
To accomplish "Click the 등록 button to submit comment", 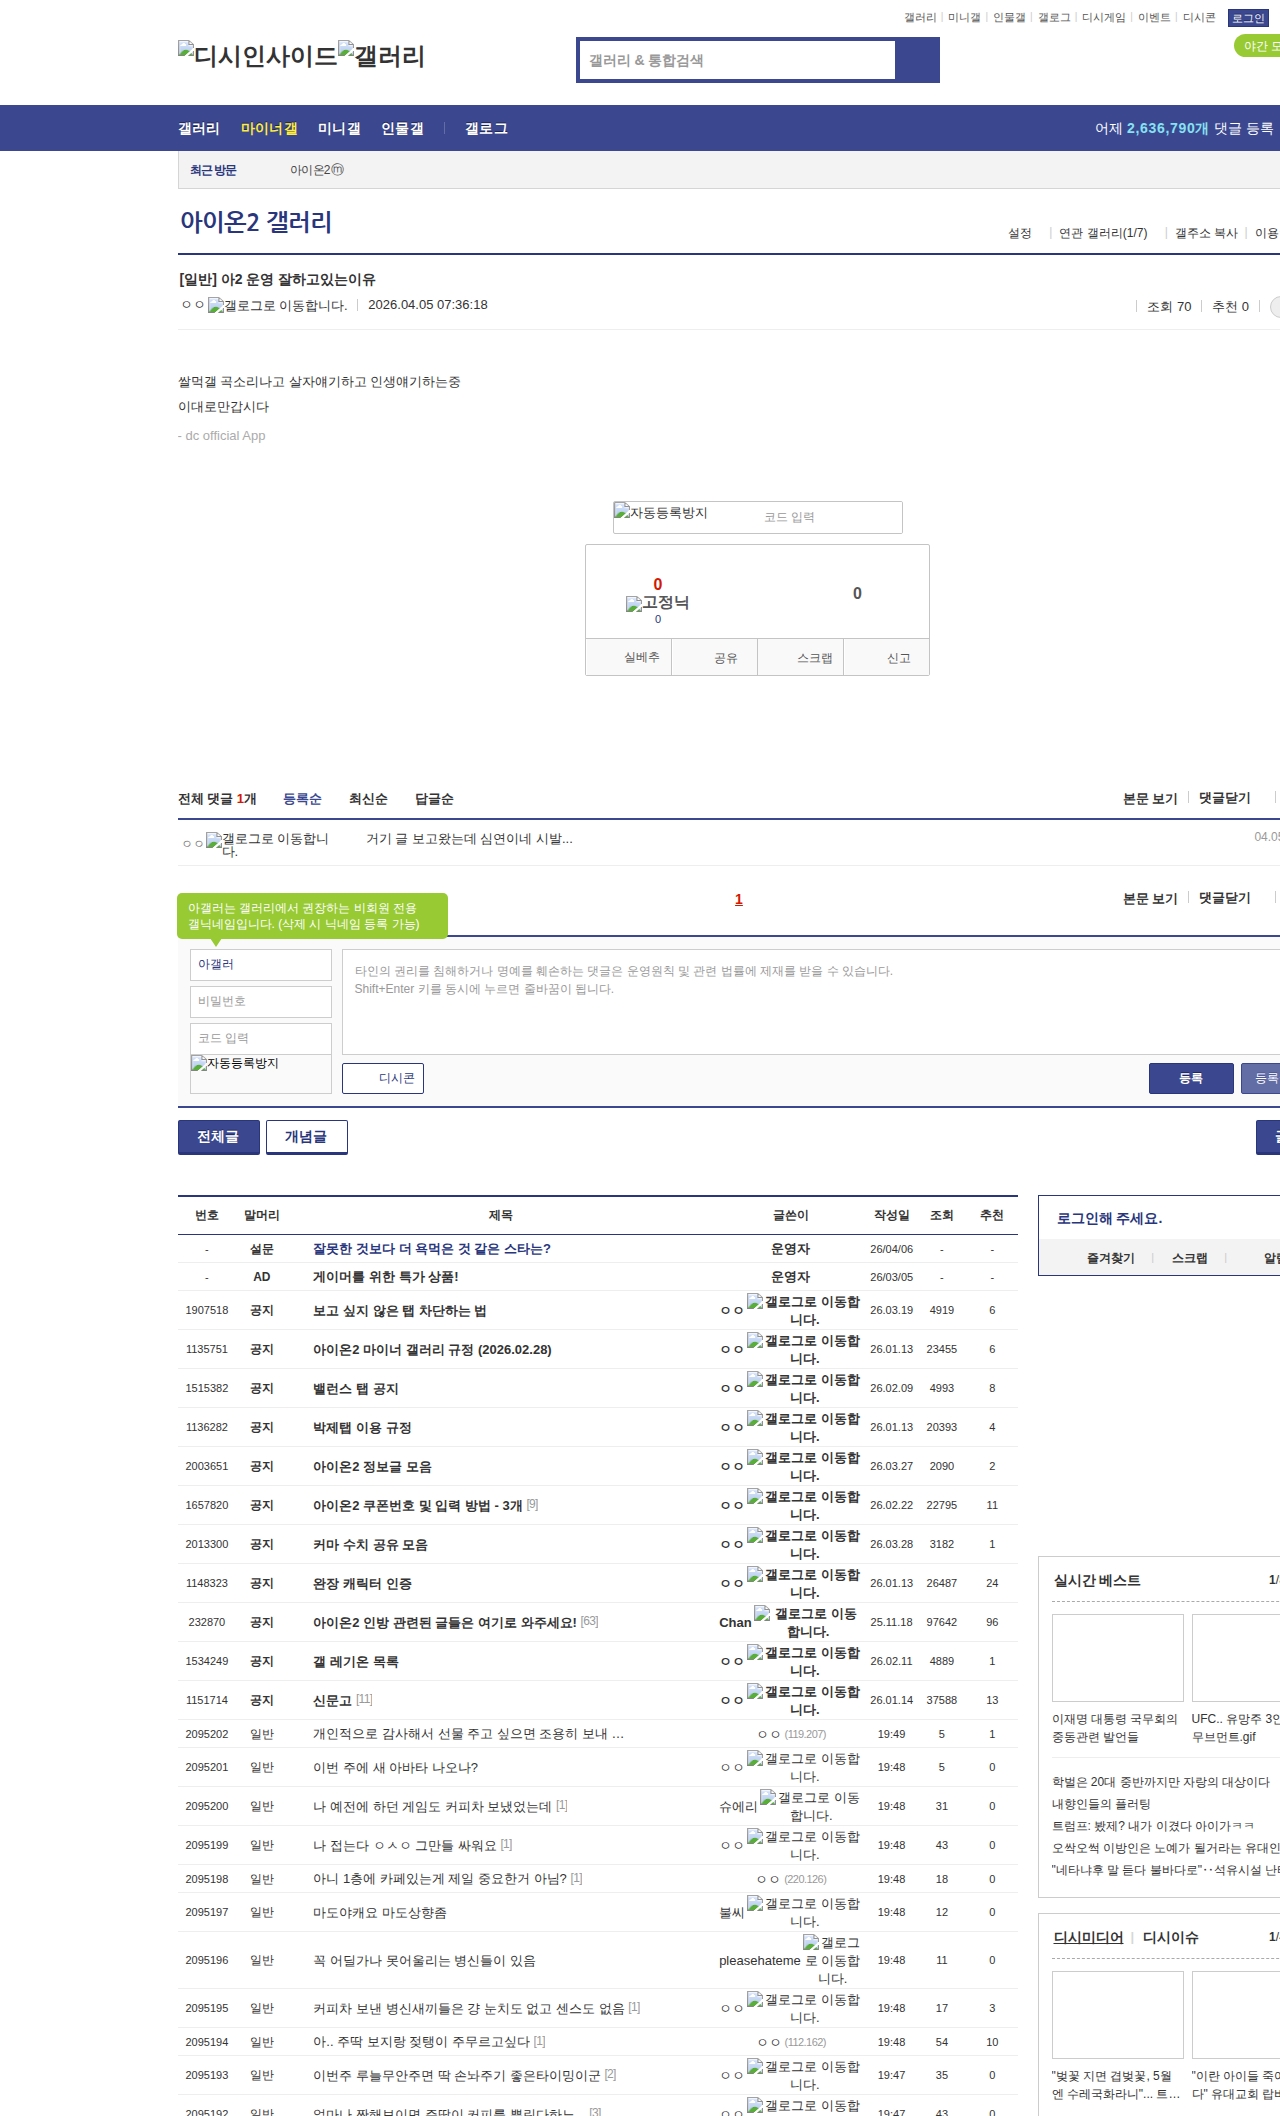I will 1190,1078.
